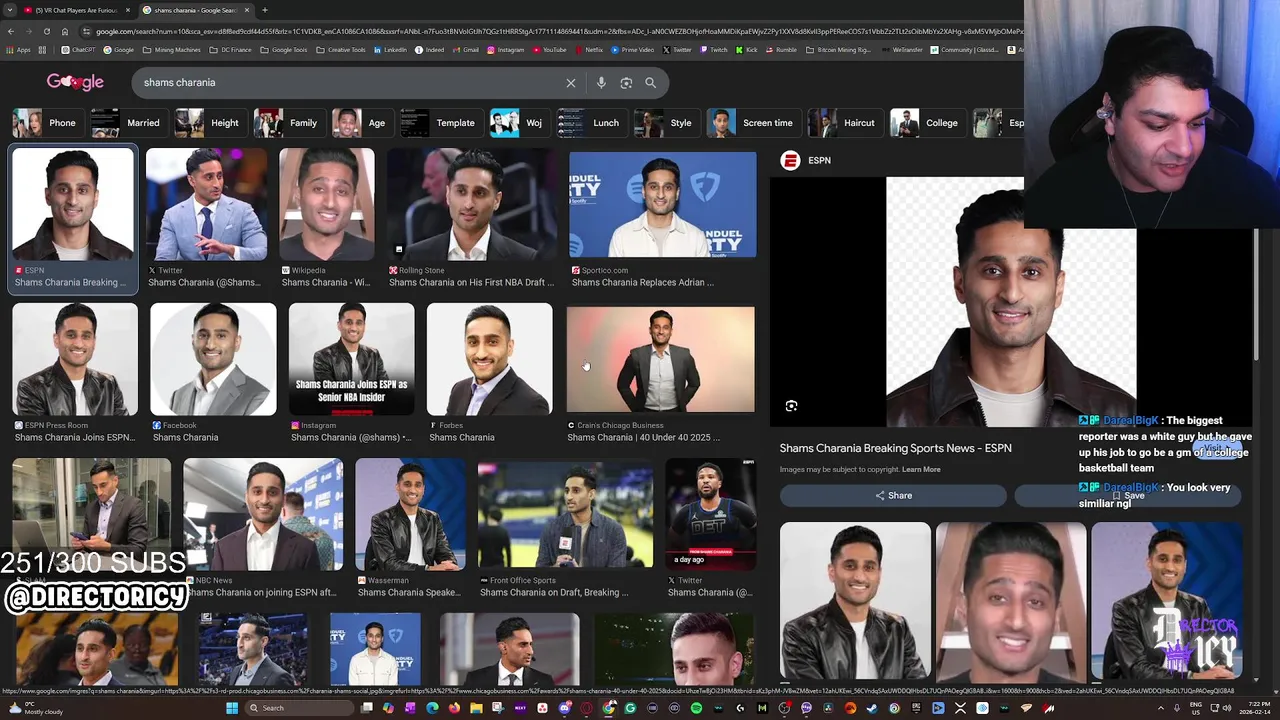The width and height of the screenshot is (1280, 720).
Task: Open Rolling Stone First NBA Draft result
Action: pyautogui.click(x=471, y=282)
